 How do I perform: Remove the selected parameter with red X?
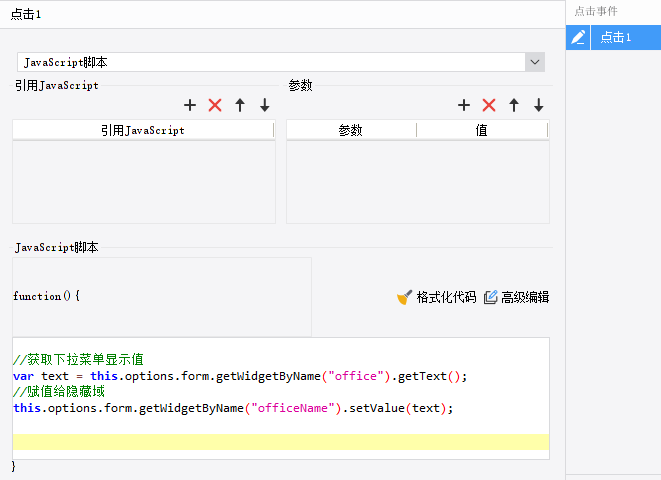click(489, 105)
